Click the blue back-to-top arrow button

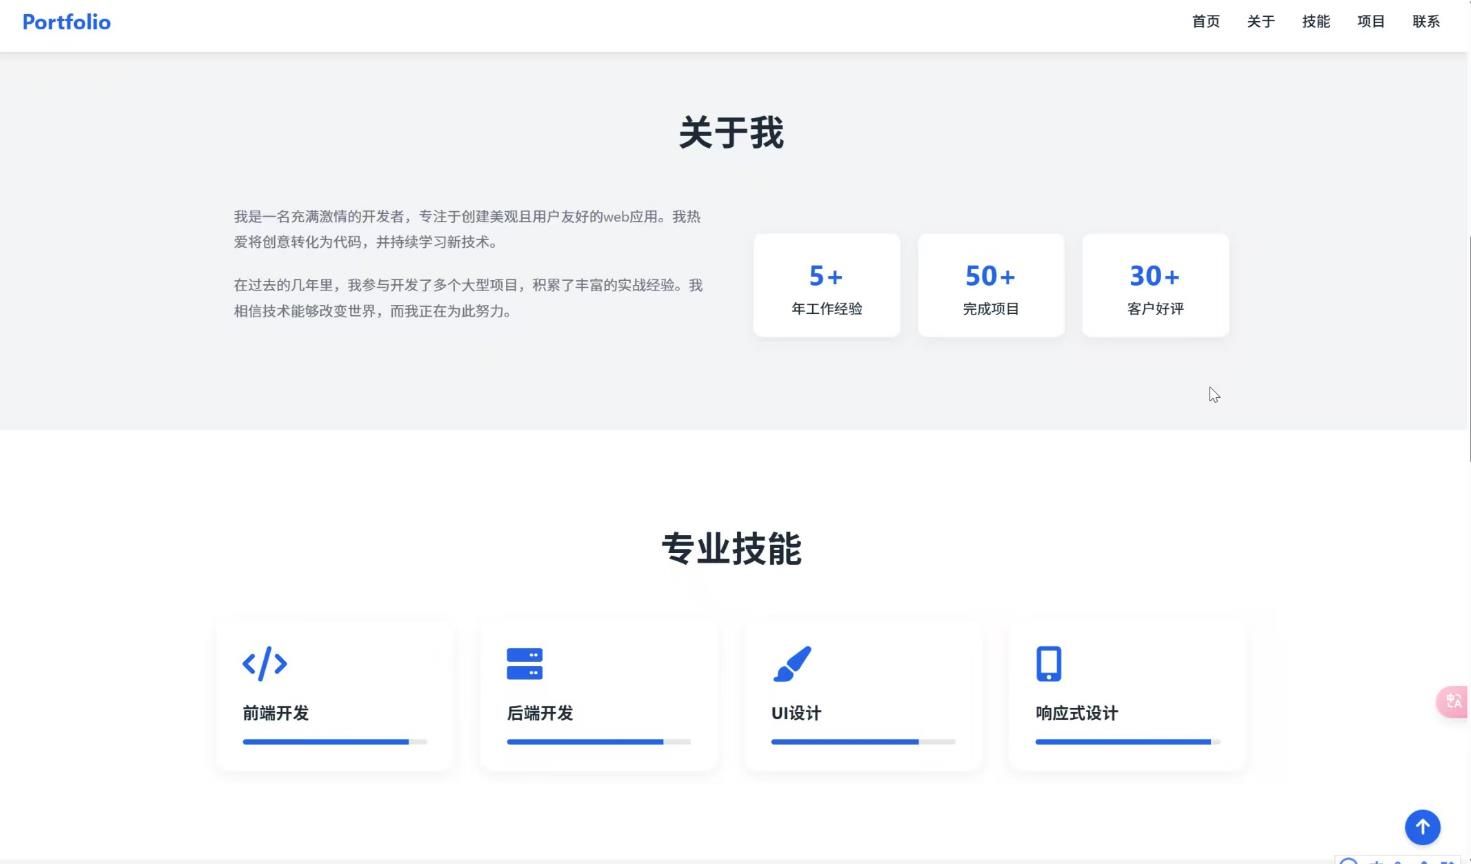[x=1422, y=827]
